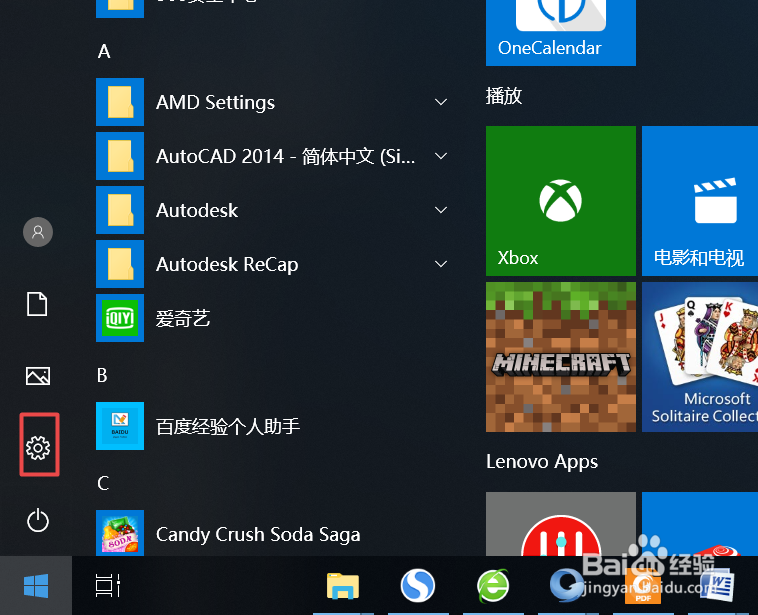Viewport: 758px width, 615px height.
Task: Click the letter B group header
Action: point(102,375)
